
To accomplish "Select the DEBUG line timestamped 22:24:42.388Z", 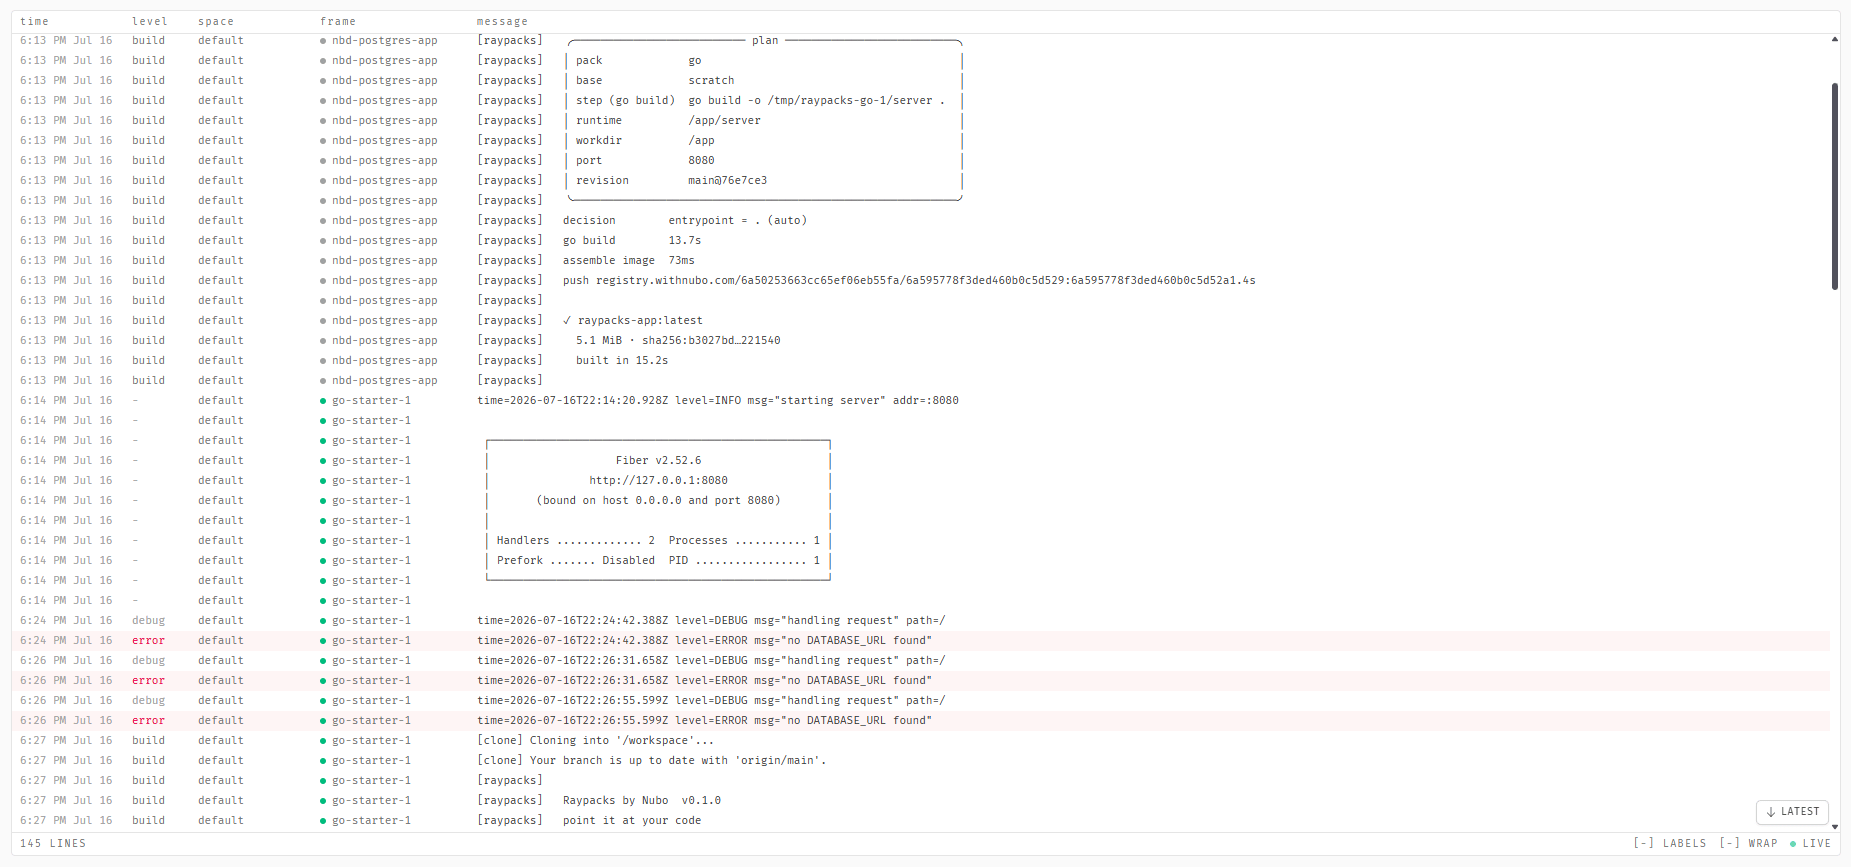I will 921,620.
